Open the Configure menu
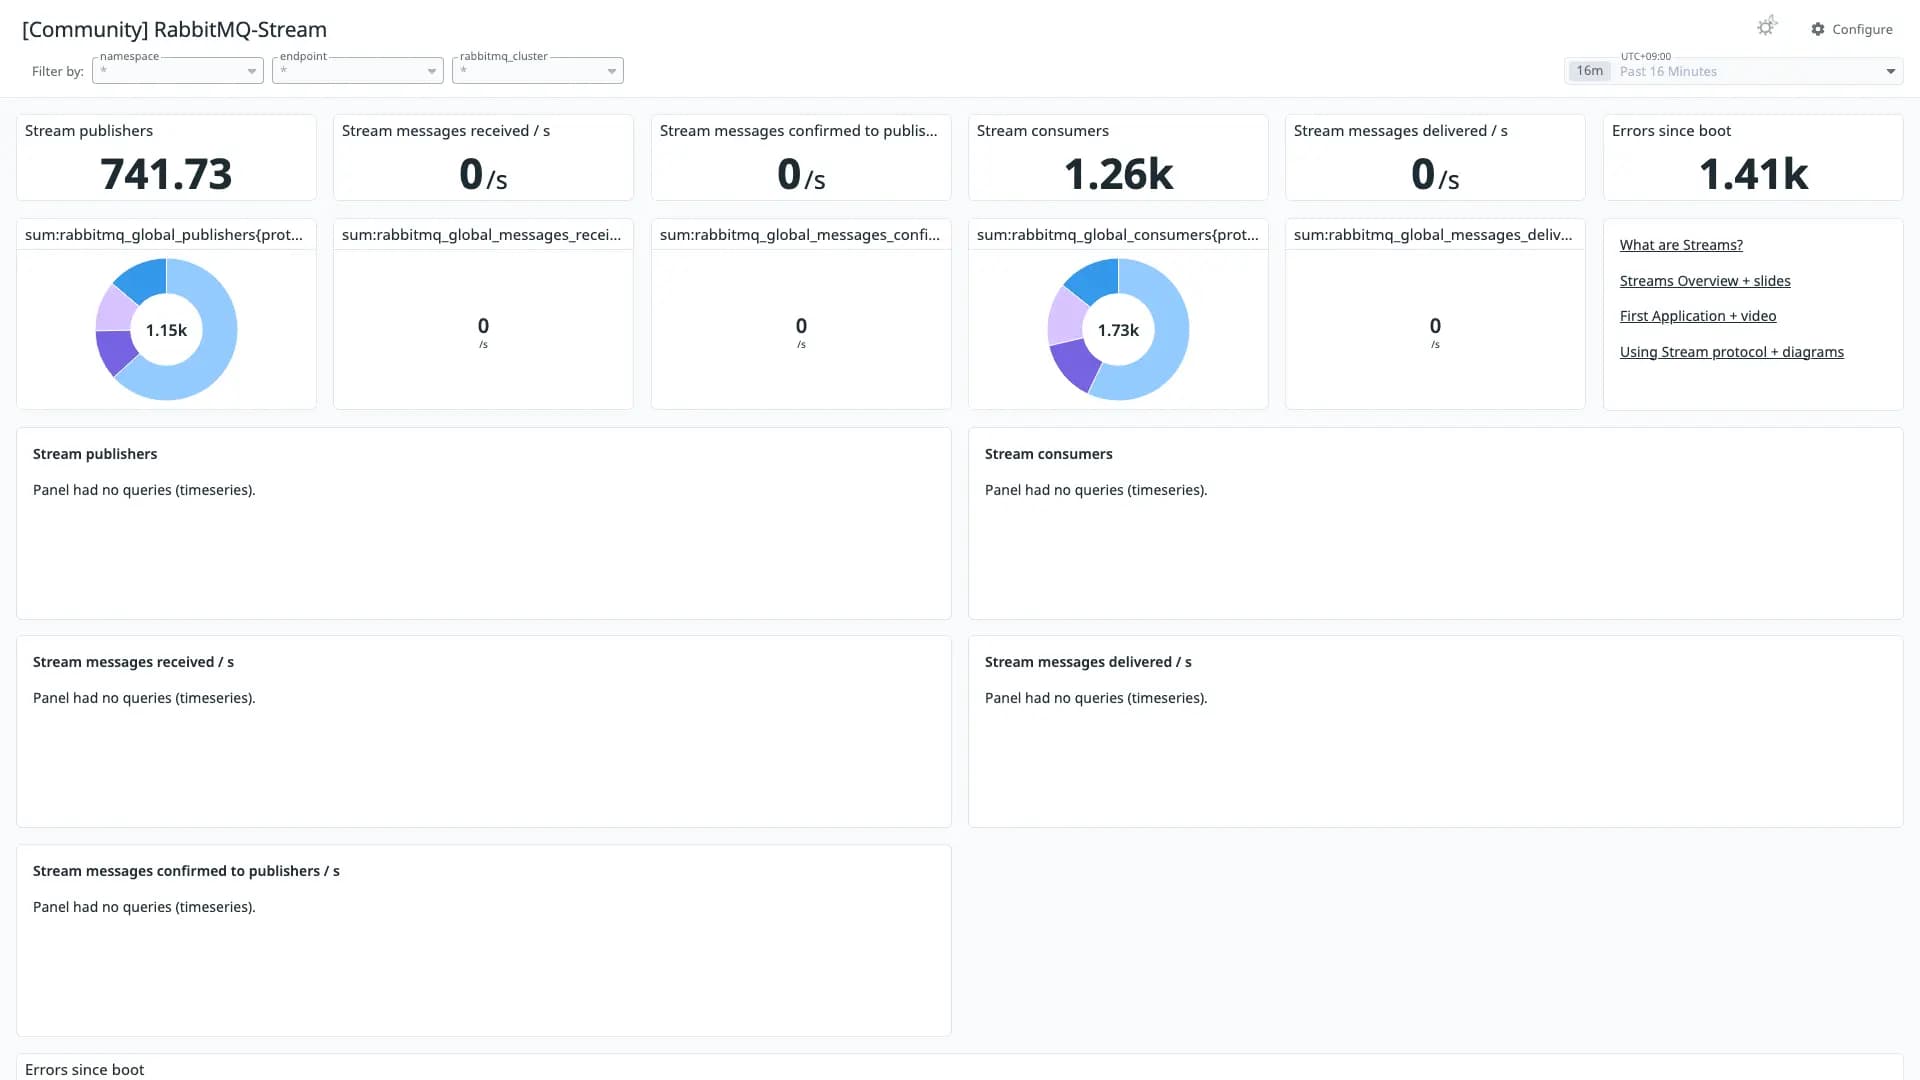This screenshot has height=1080, width=1920. 1852,29
